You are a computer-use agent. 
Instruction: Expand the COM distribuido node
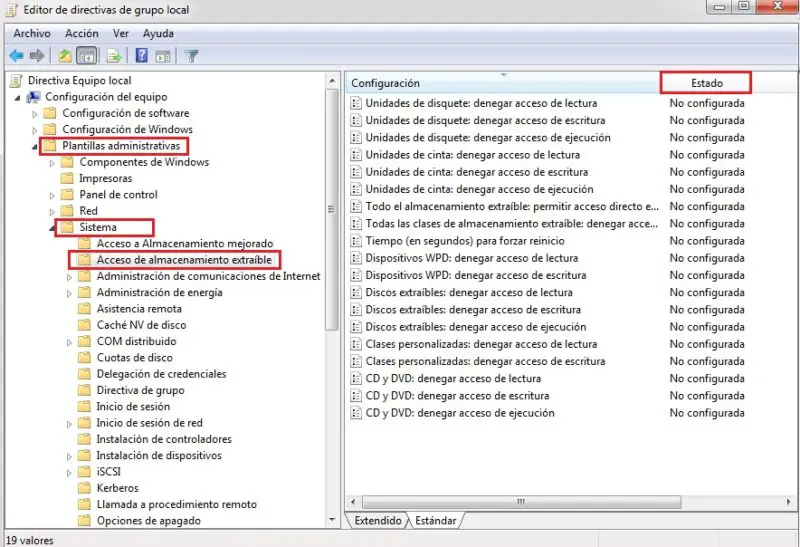tap(69, 342)
